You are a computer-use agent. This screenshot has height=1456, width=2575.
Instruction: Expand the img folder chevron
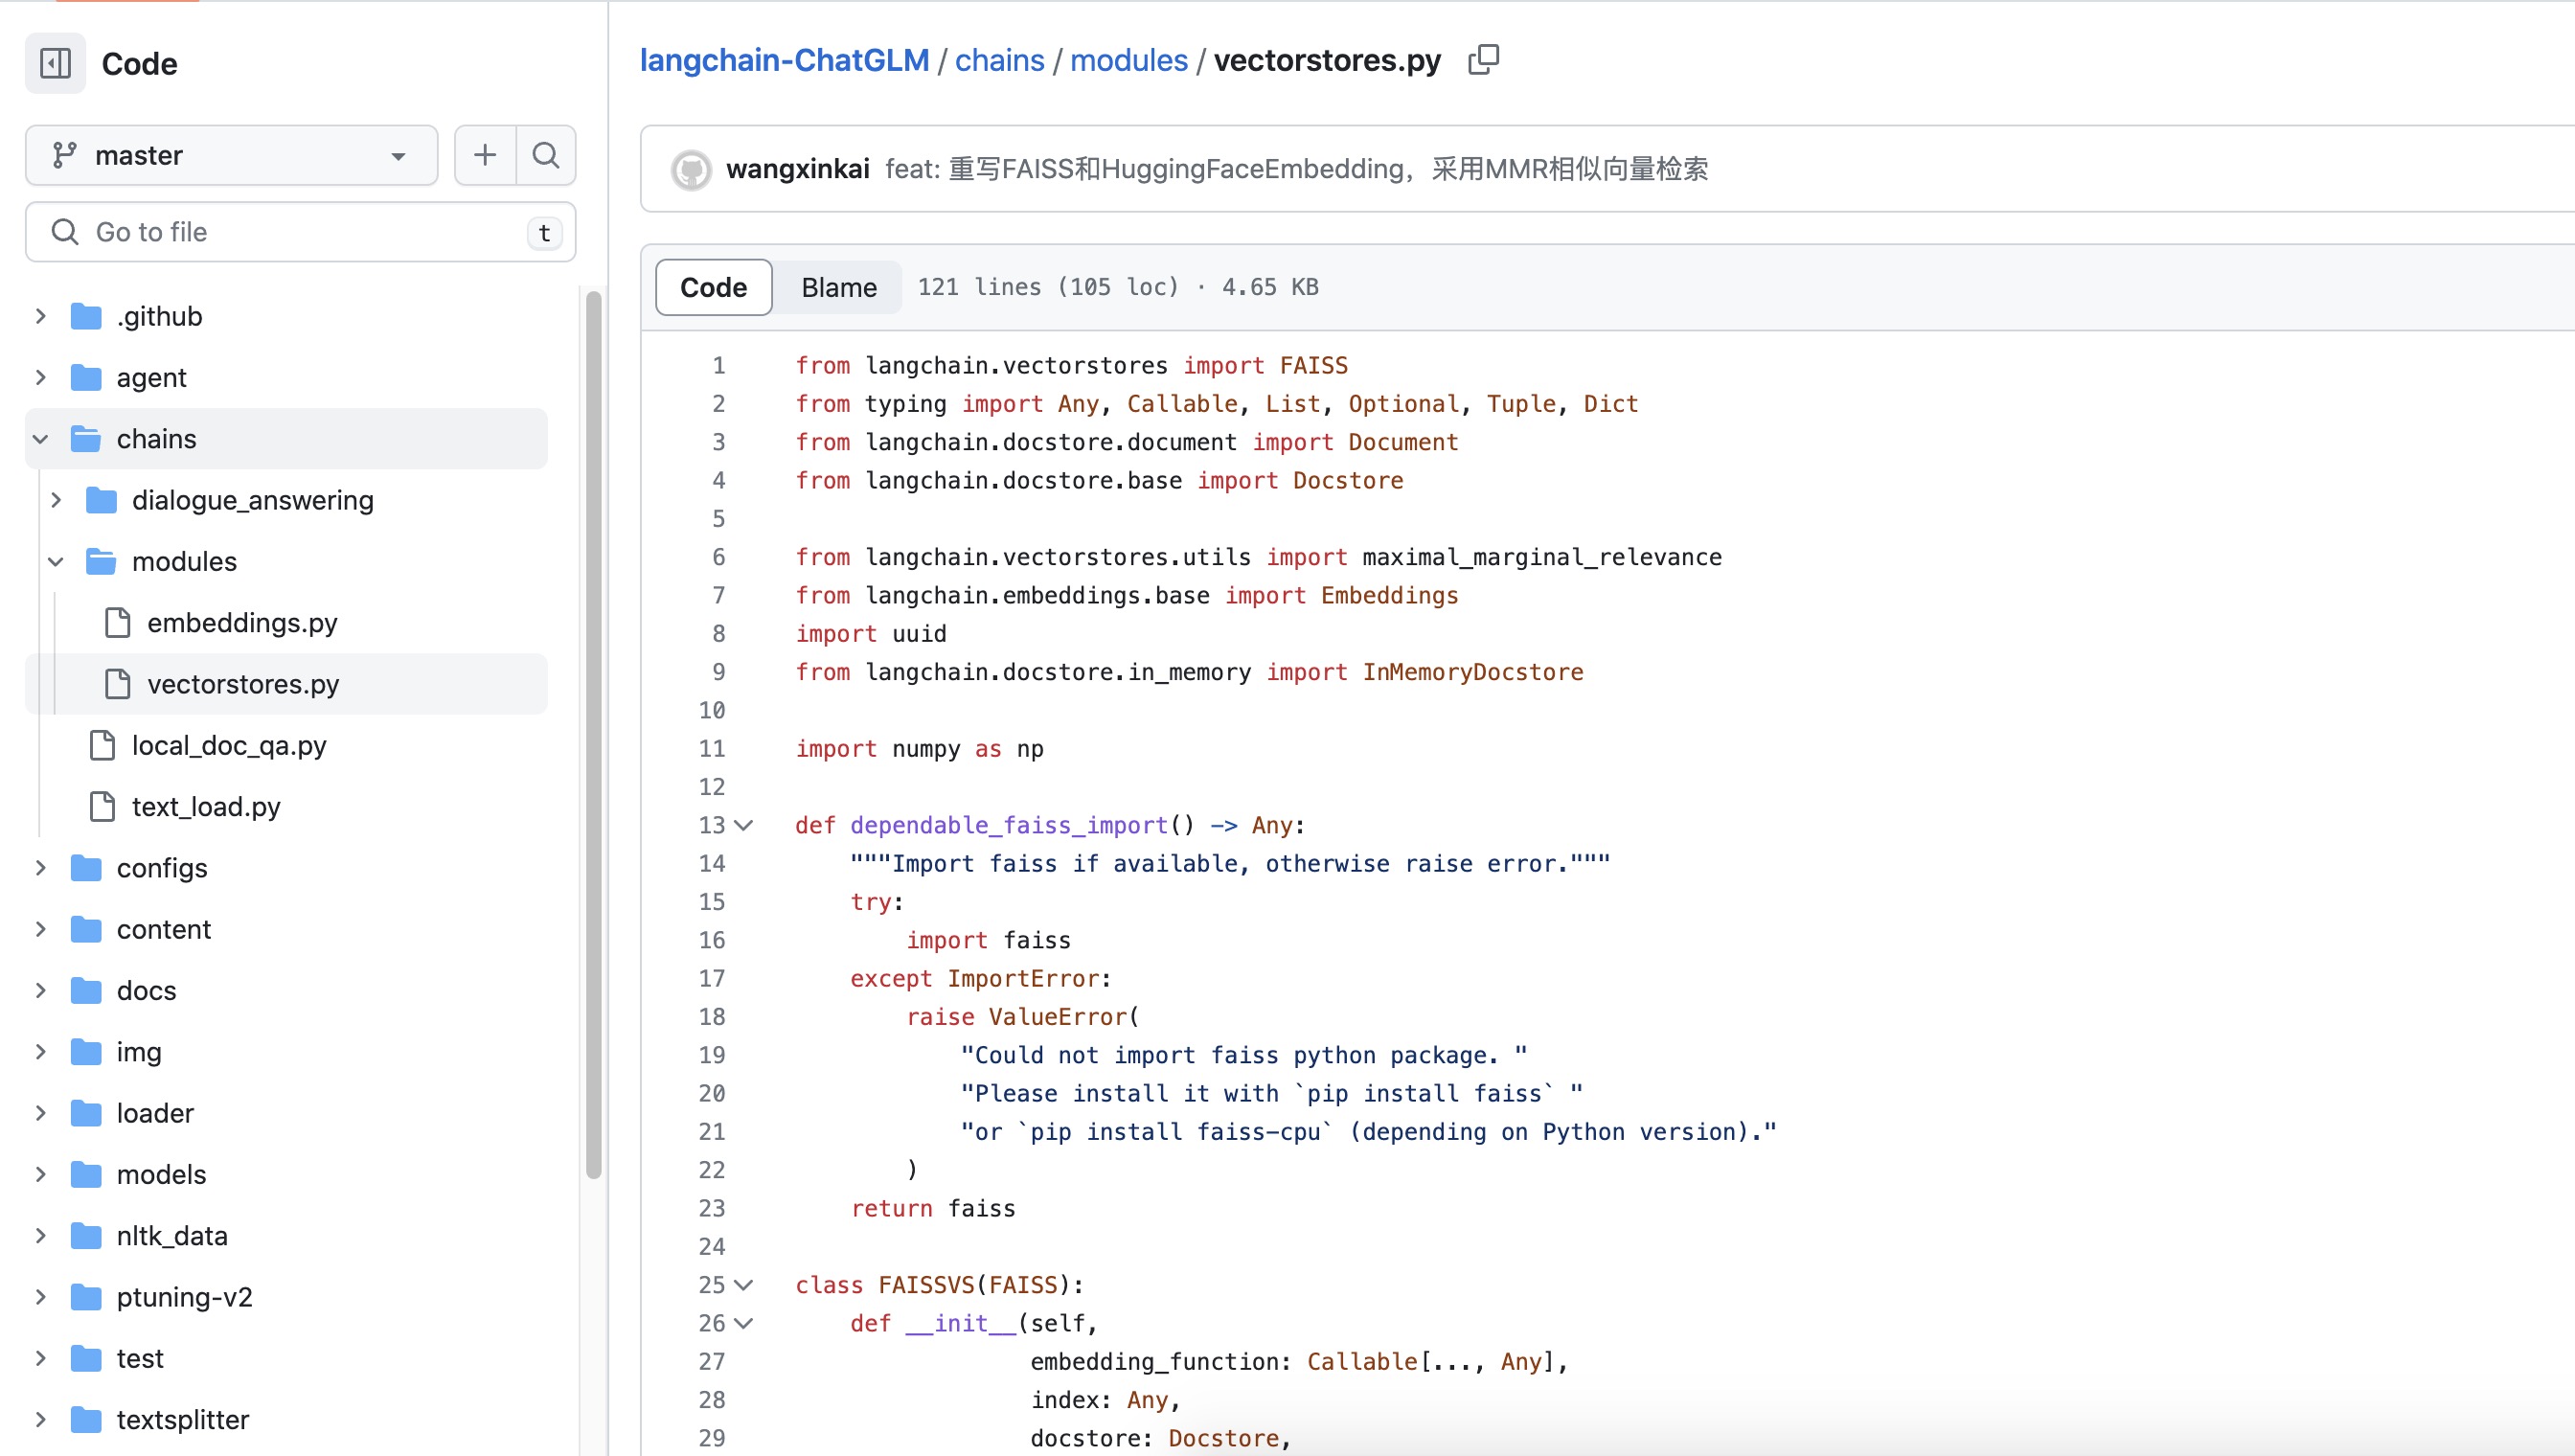(41, 1052)
